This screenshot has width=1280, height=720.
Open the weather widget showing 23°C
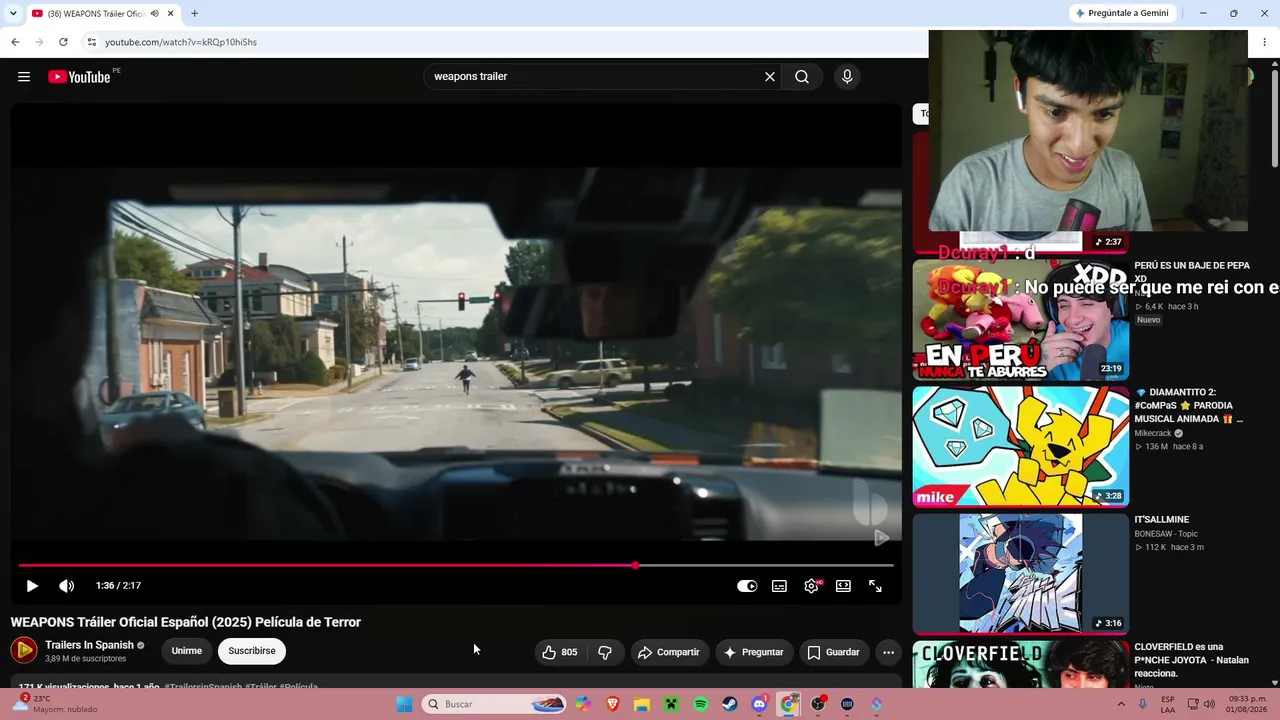(57, 704)
